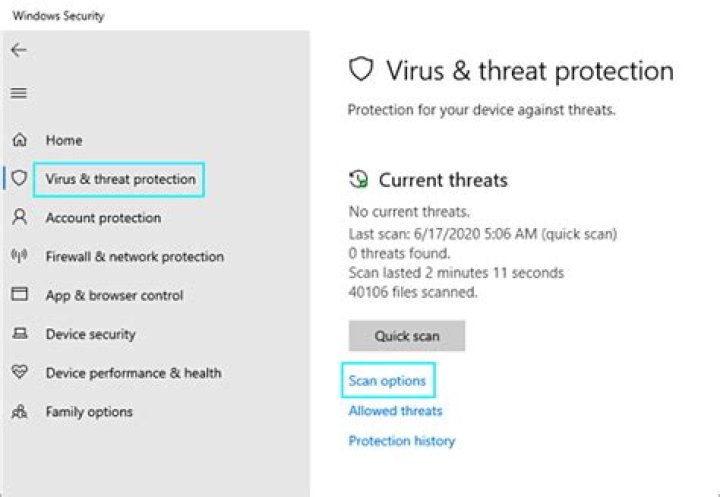Image resolution: width=720 pixels, height=497 pixels.
Task: Click the Firewall wireless signal icon
Action: click(19, 257)
